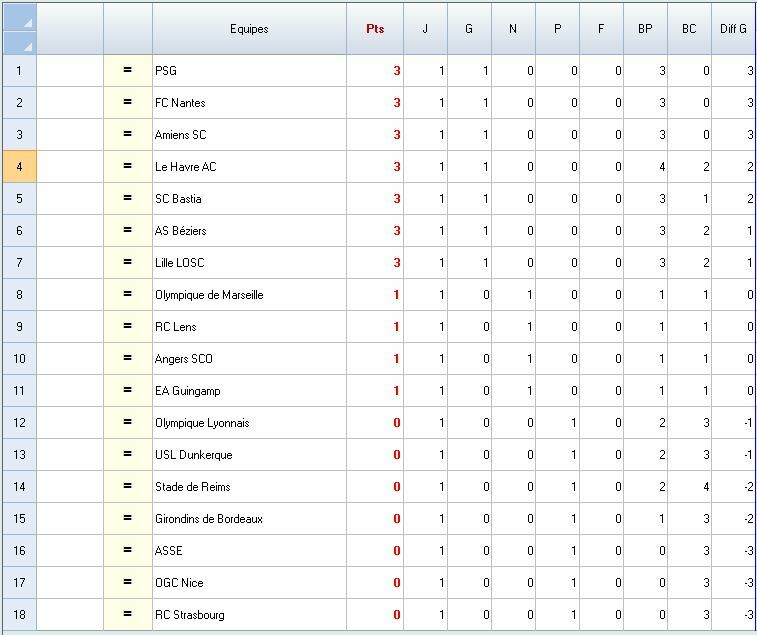Click the Equipes column header
Screen dimensions: 757x635
click(249, 29)
